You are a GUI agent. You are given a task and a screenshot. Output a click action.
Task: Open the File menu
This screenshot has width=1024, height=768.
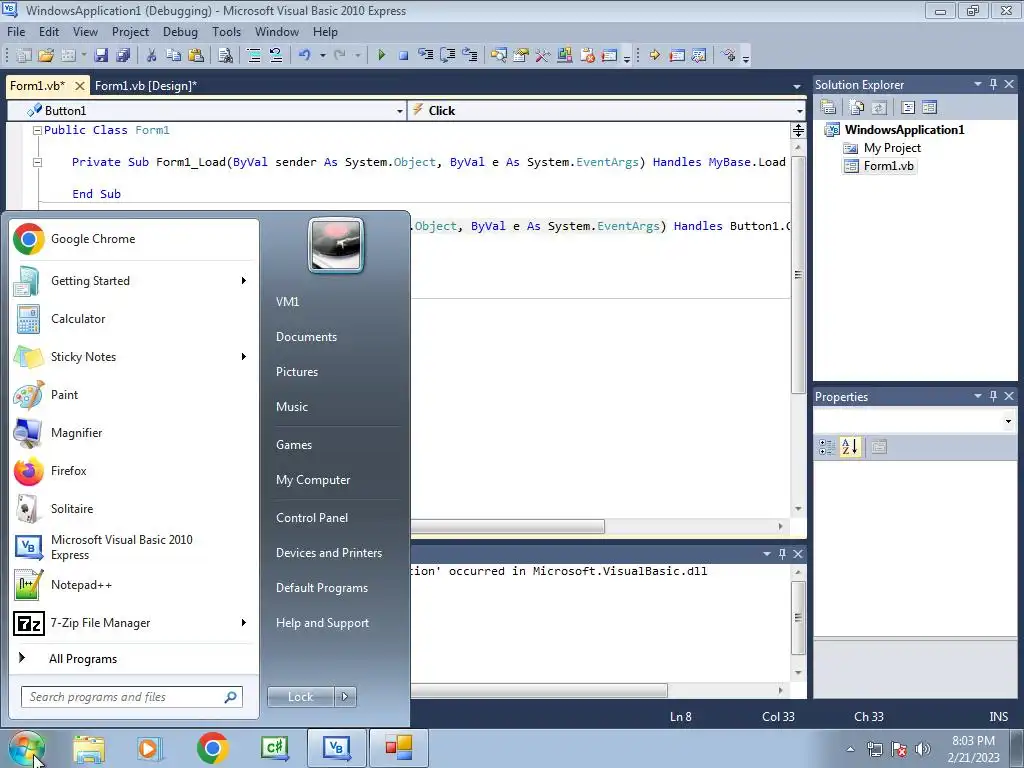coord(16,31)
